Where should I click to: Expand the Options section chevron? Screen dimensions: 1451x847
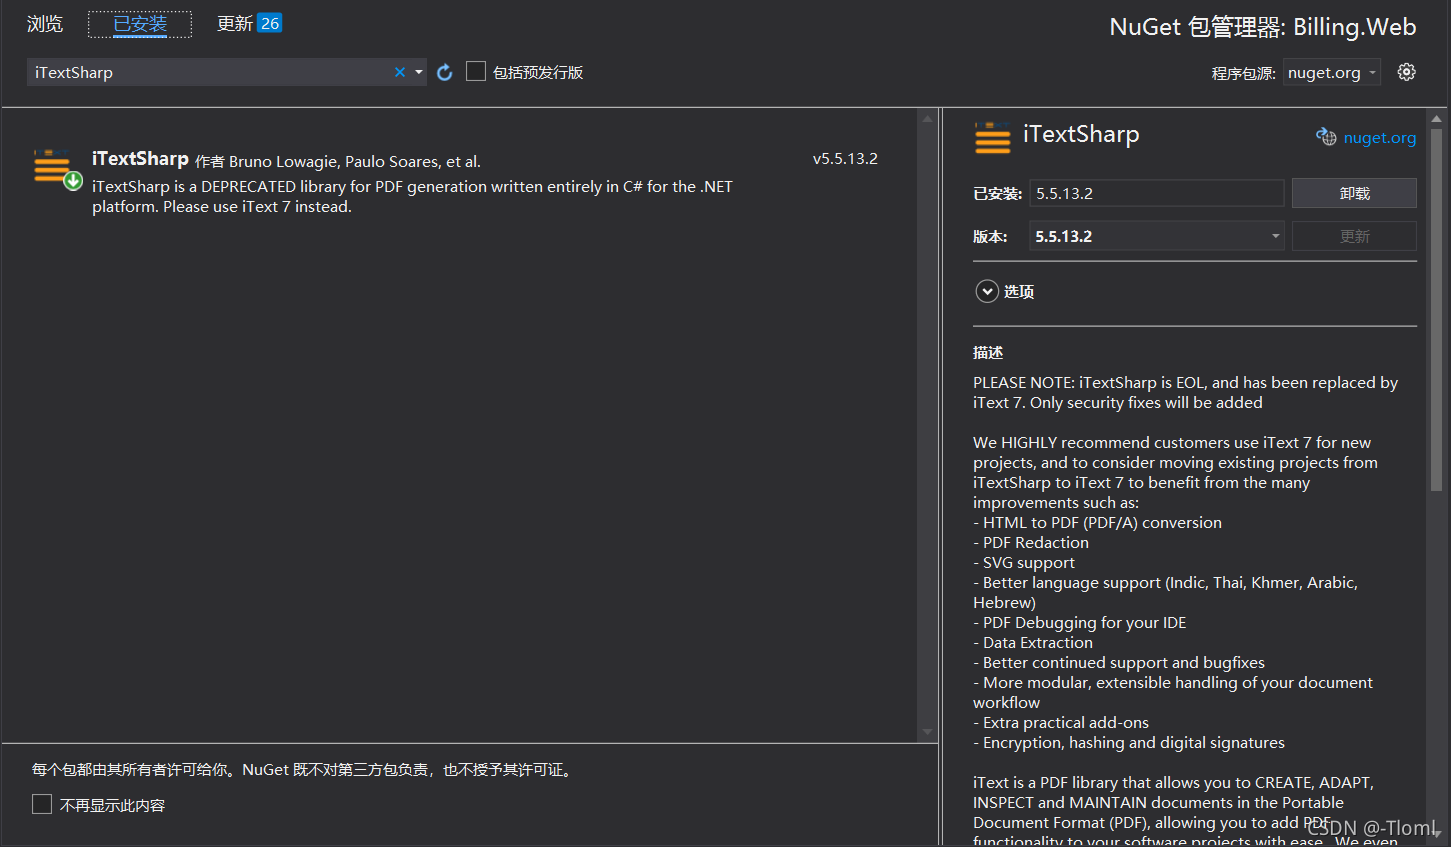pos(987,291)
